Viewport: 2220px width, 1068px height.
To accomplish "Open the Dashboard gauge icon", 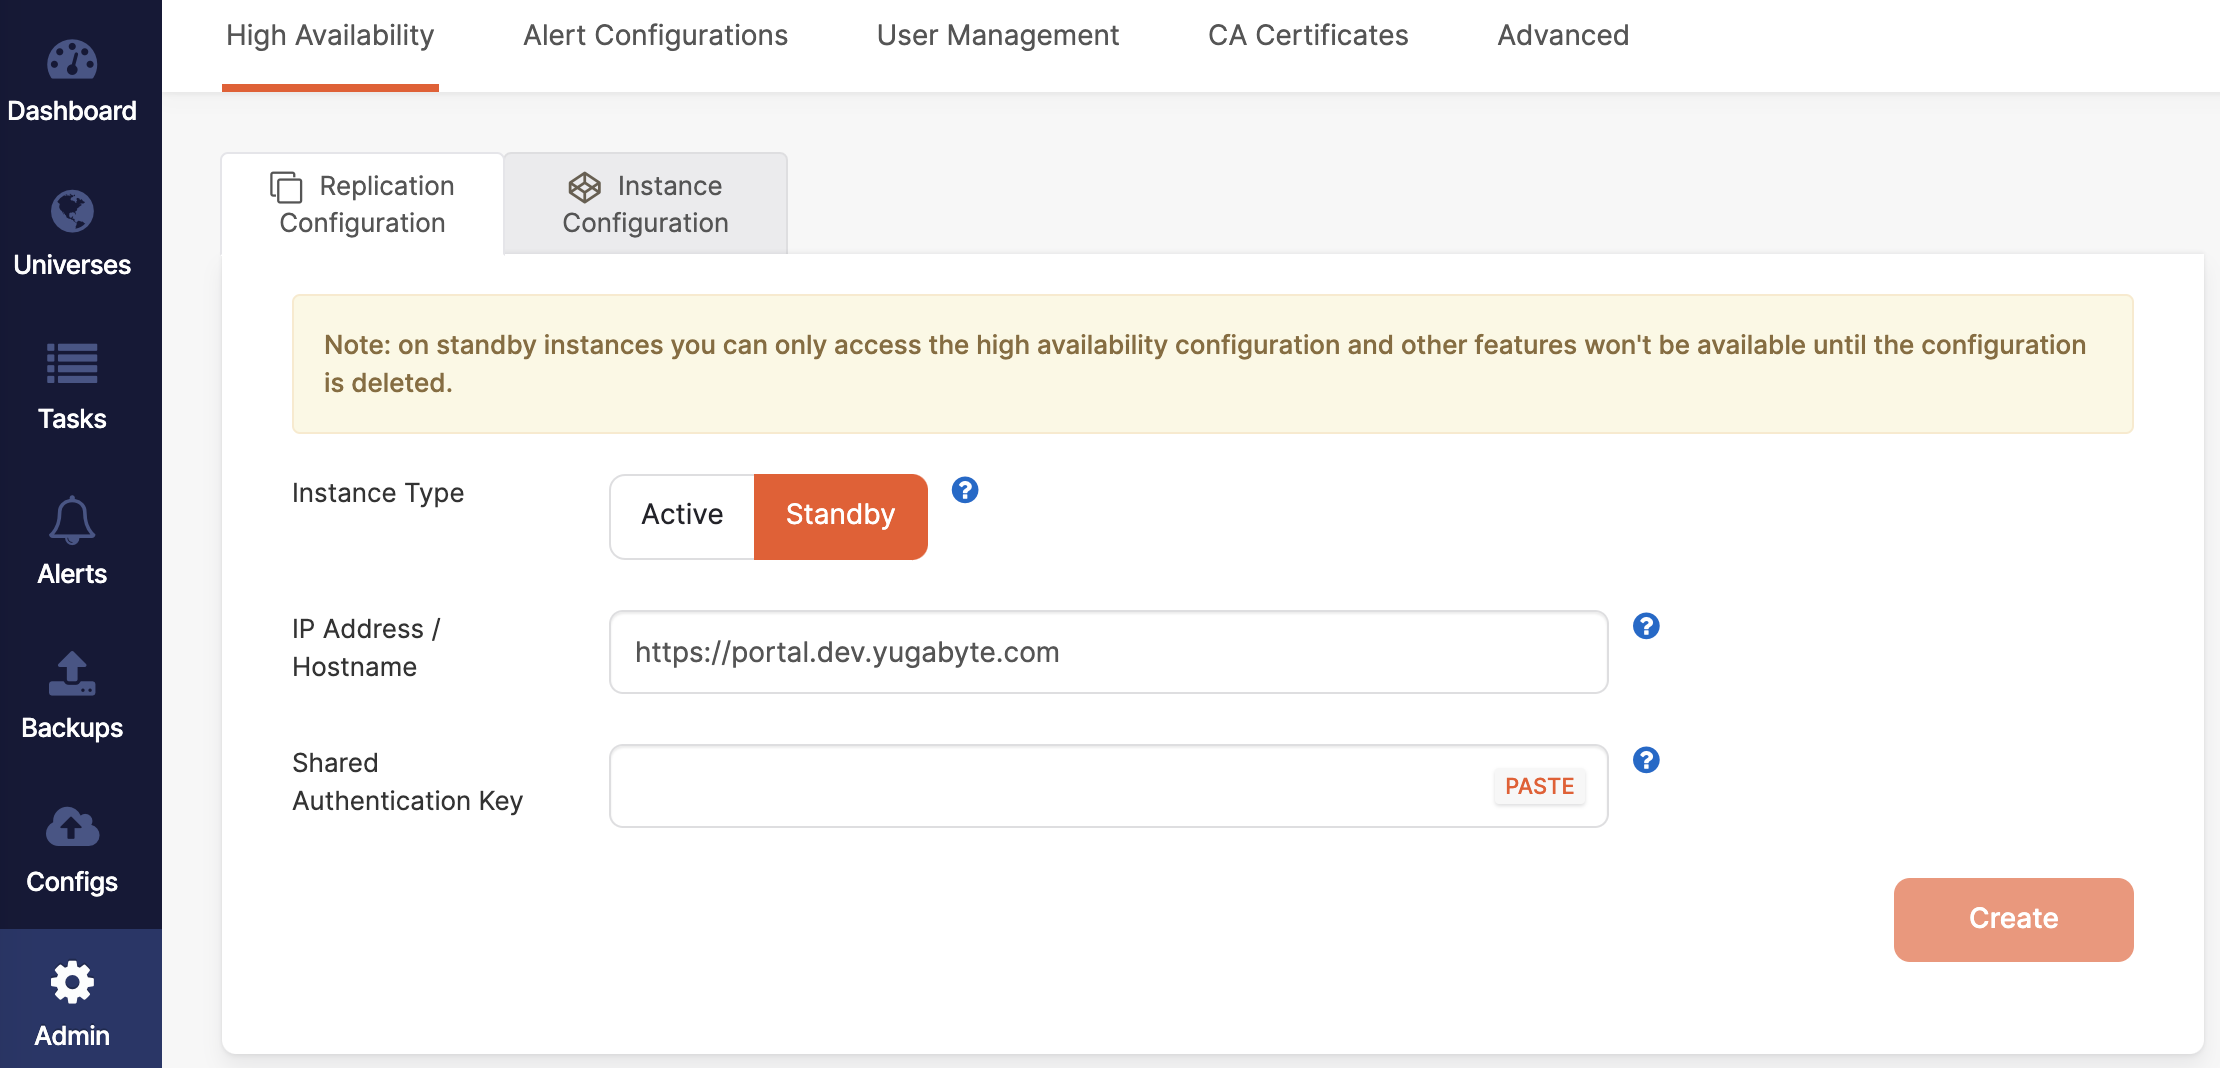I will point(72,61).
